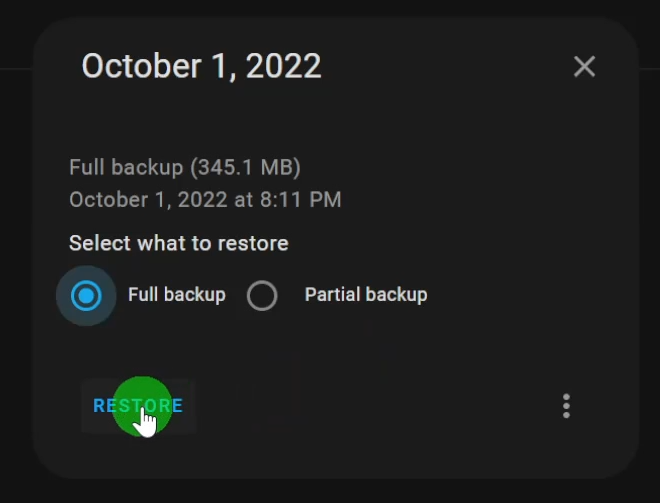Select the Partial backup radio button
The image size is (660, 503).
(x=262, y=295)
